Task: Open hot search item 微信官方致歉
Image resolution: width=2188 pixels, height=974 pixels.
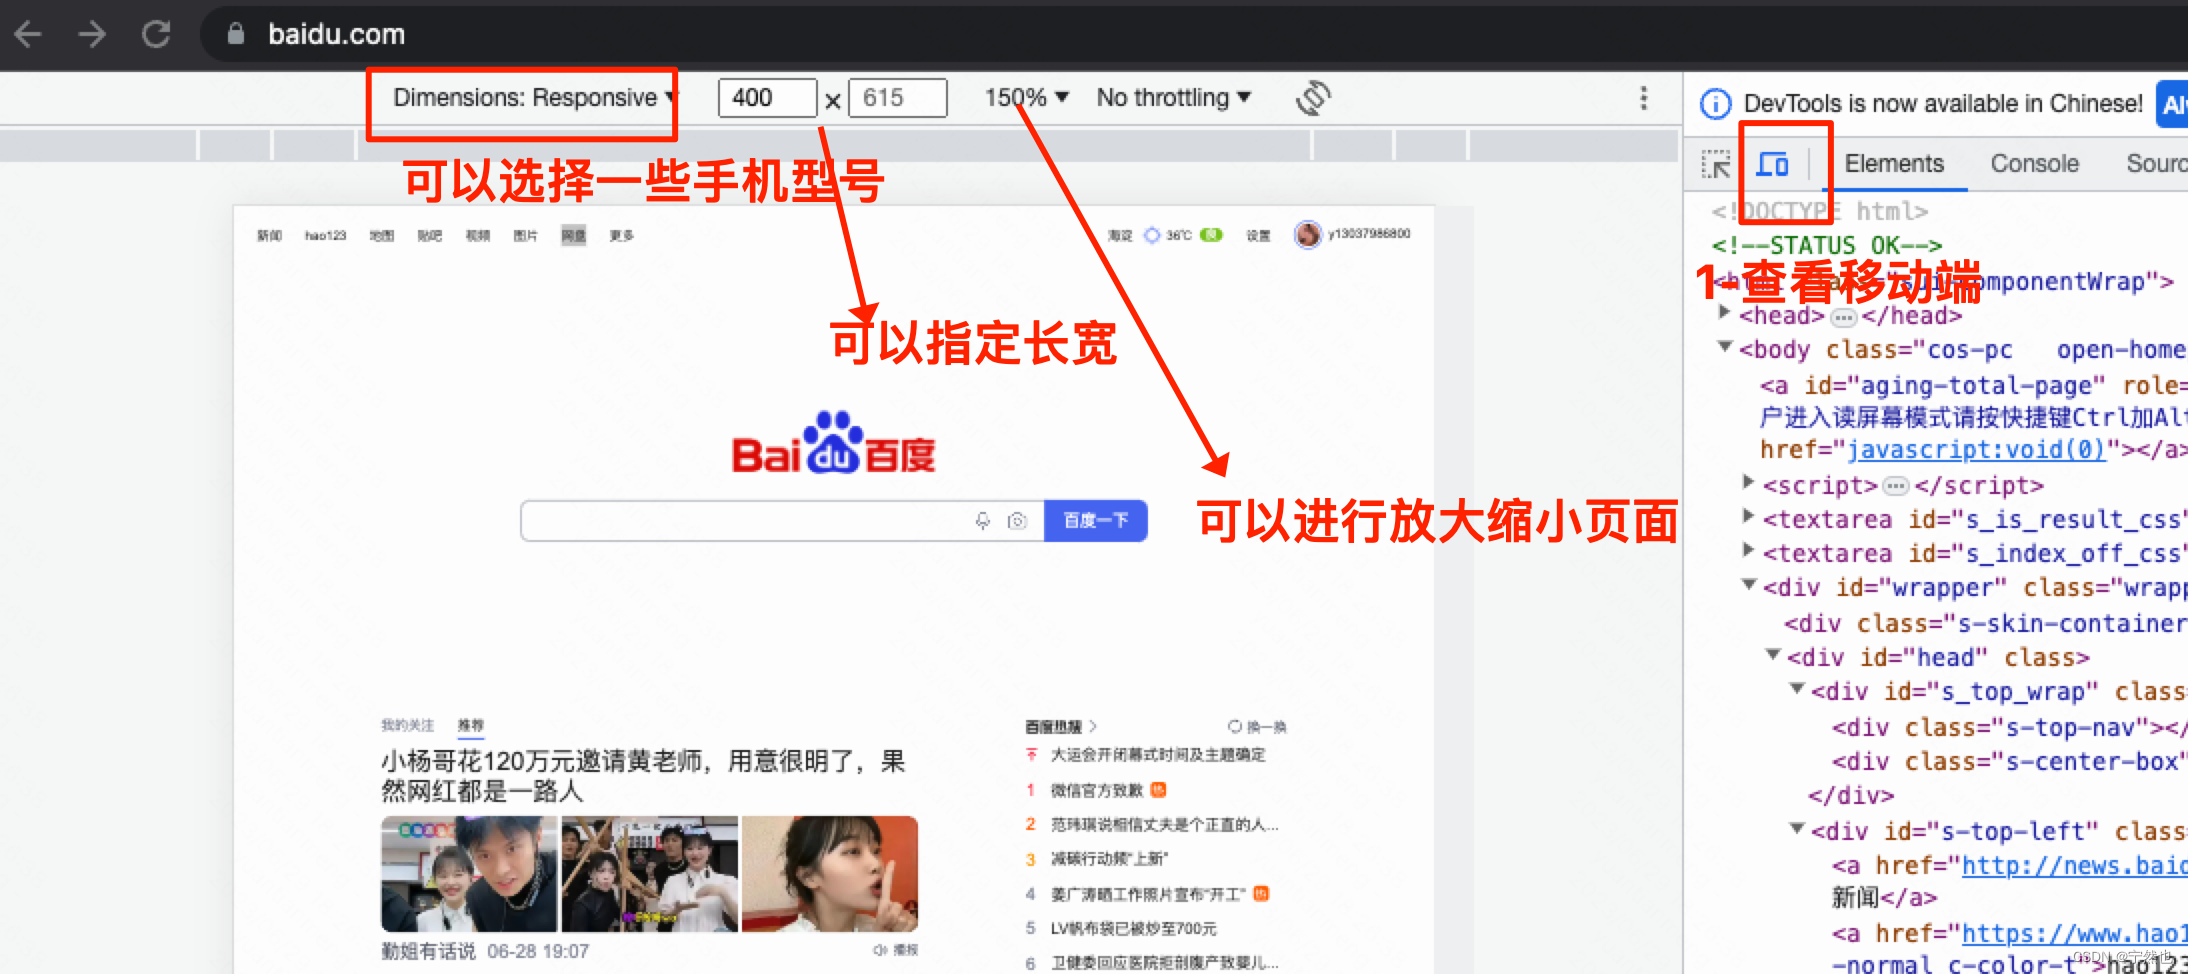Action: pos(1096,790)
